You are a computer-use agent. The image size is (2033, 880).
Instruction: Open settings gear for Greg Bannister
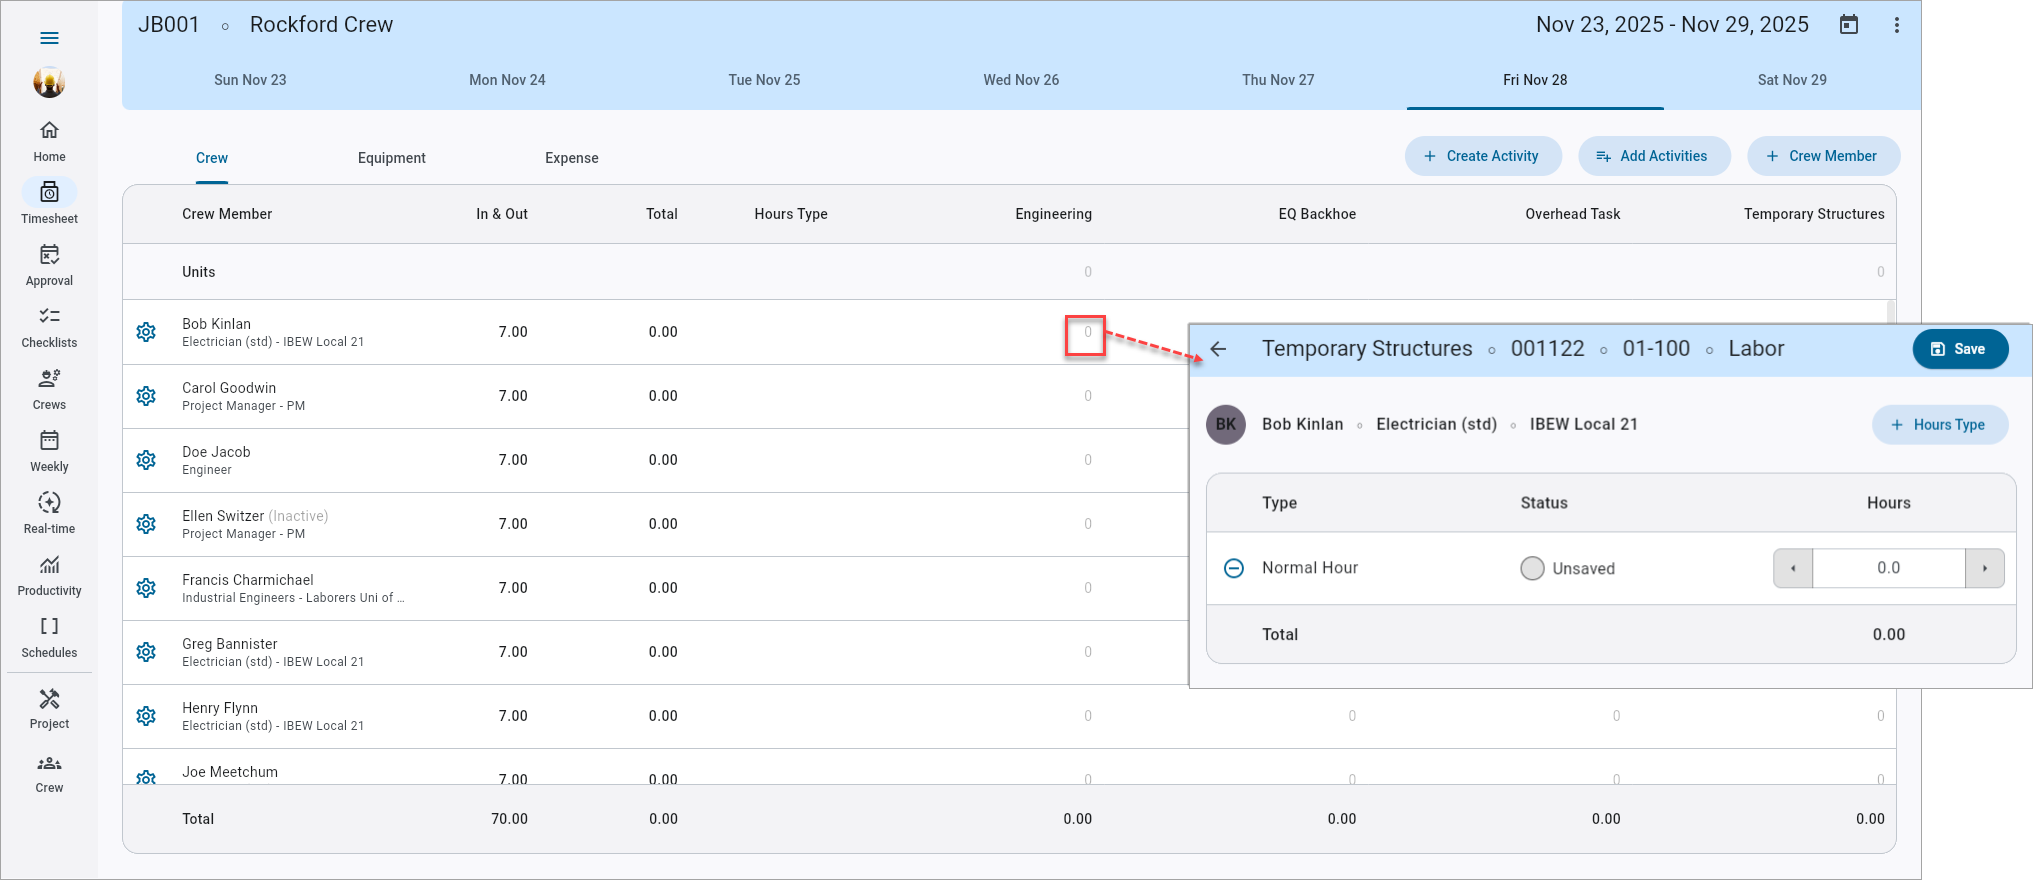tap(146, 652)
